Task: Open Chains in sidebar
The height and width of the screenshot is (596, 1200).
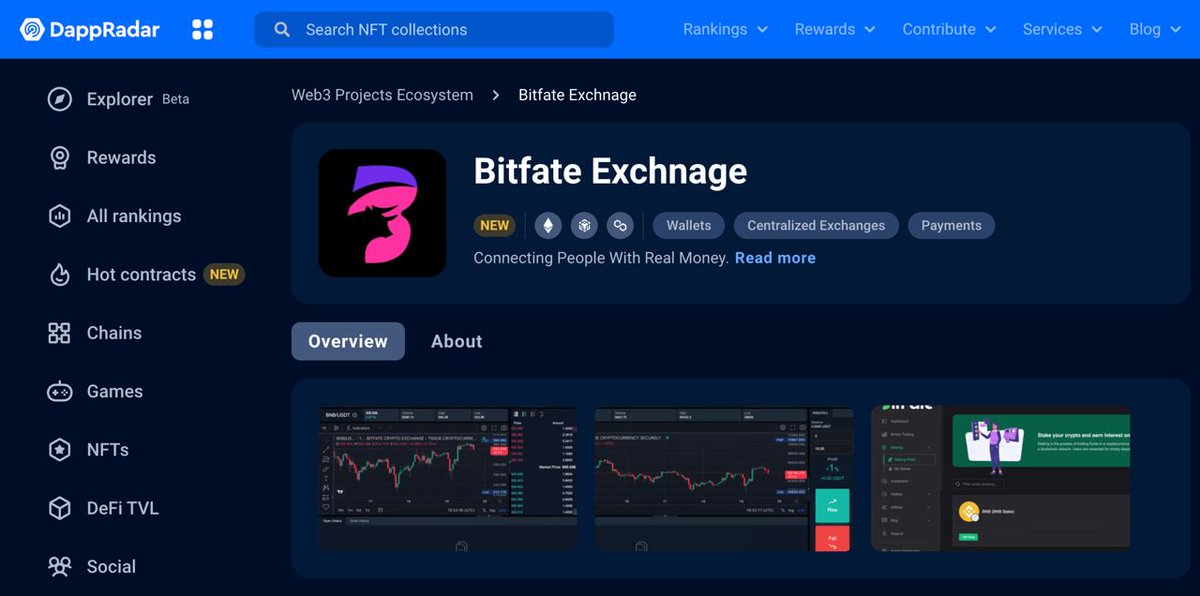Action: [x=95, y=333]
